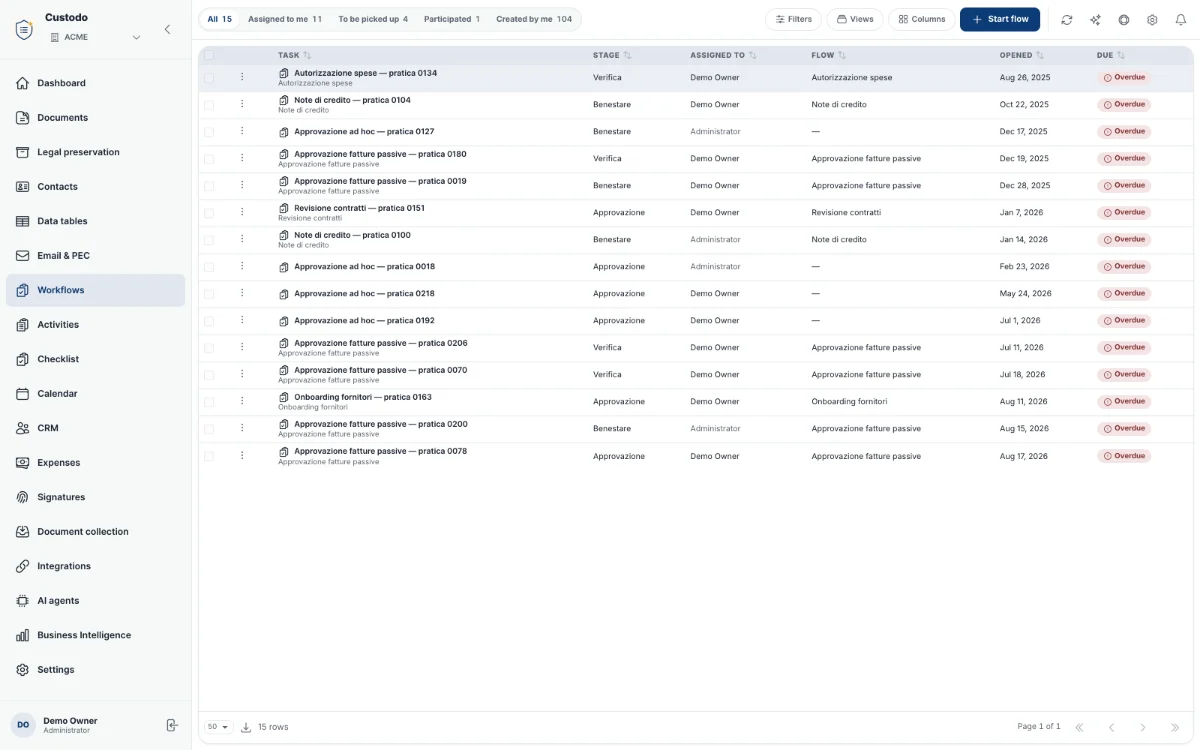The image size is (1200, 750).
Task: Open the rows-per-page dropdown showing 50
Action: (218, 727)
